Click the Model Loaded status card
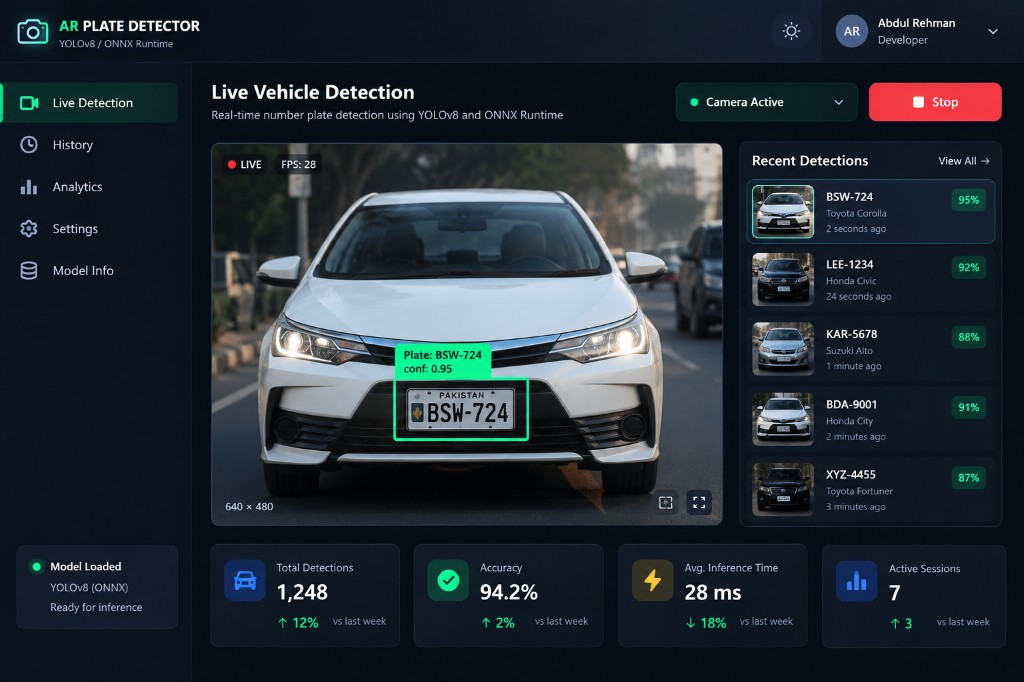This screenshot has width=1024, height=682. tap(97, 587)
